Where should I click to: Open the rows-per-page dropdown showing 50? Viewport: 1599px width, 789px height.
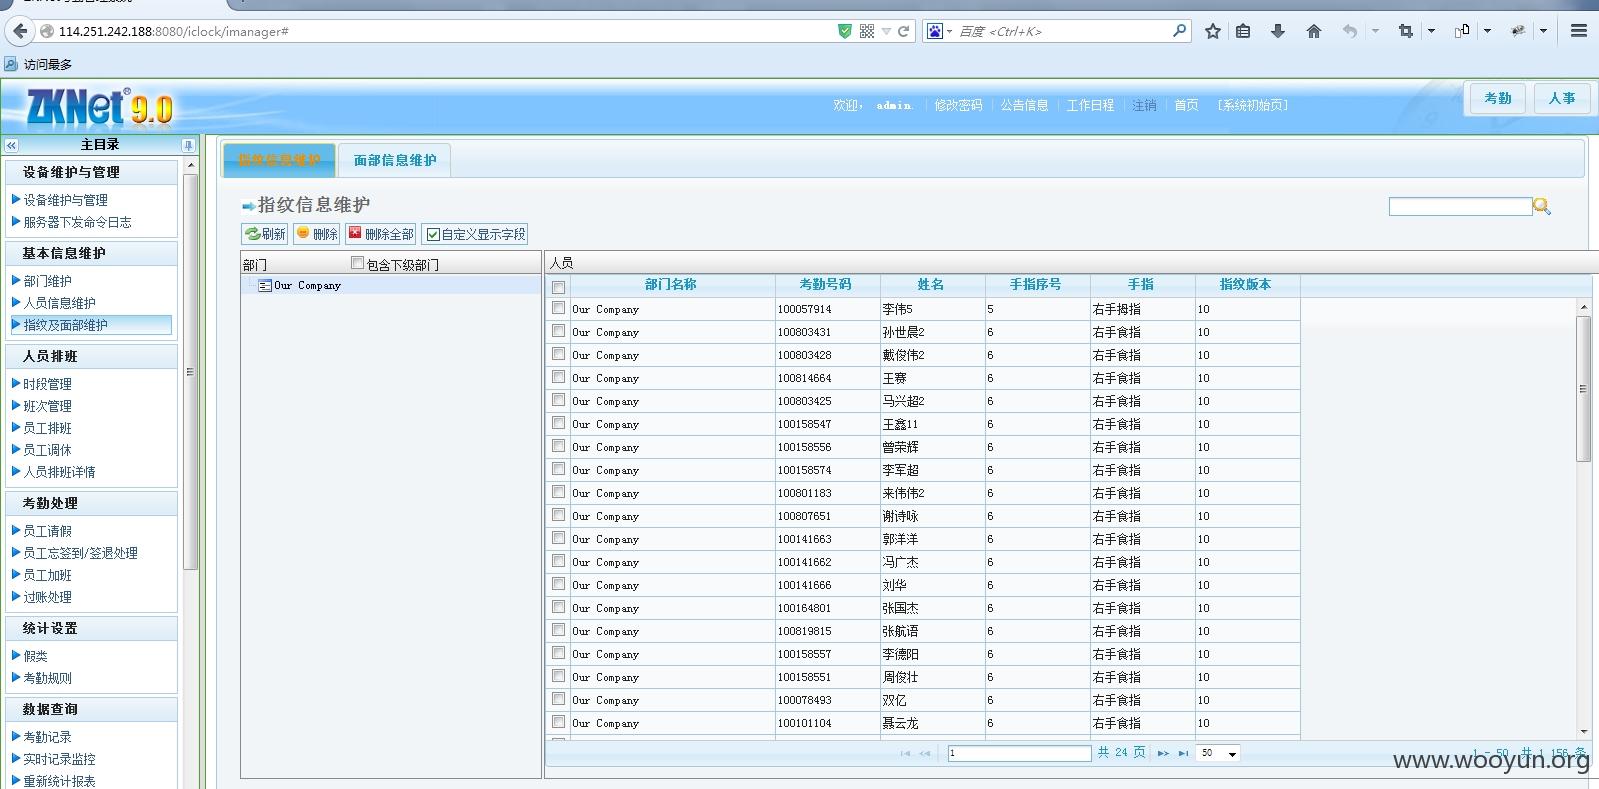1218,753
